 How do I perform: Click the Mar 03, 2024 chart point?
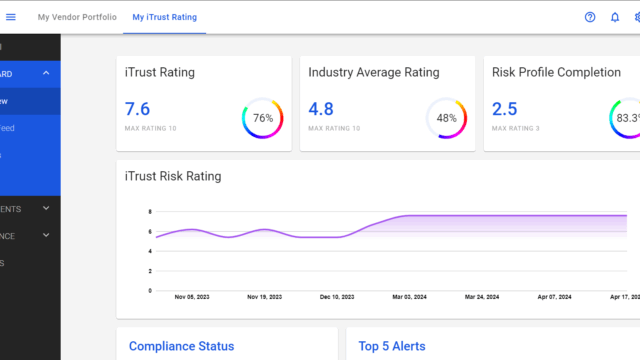tap(409, 216)
